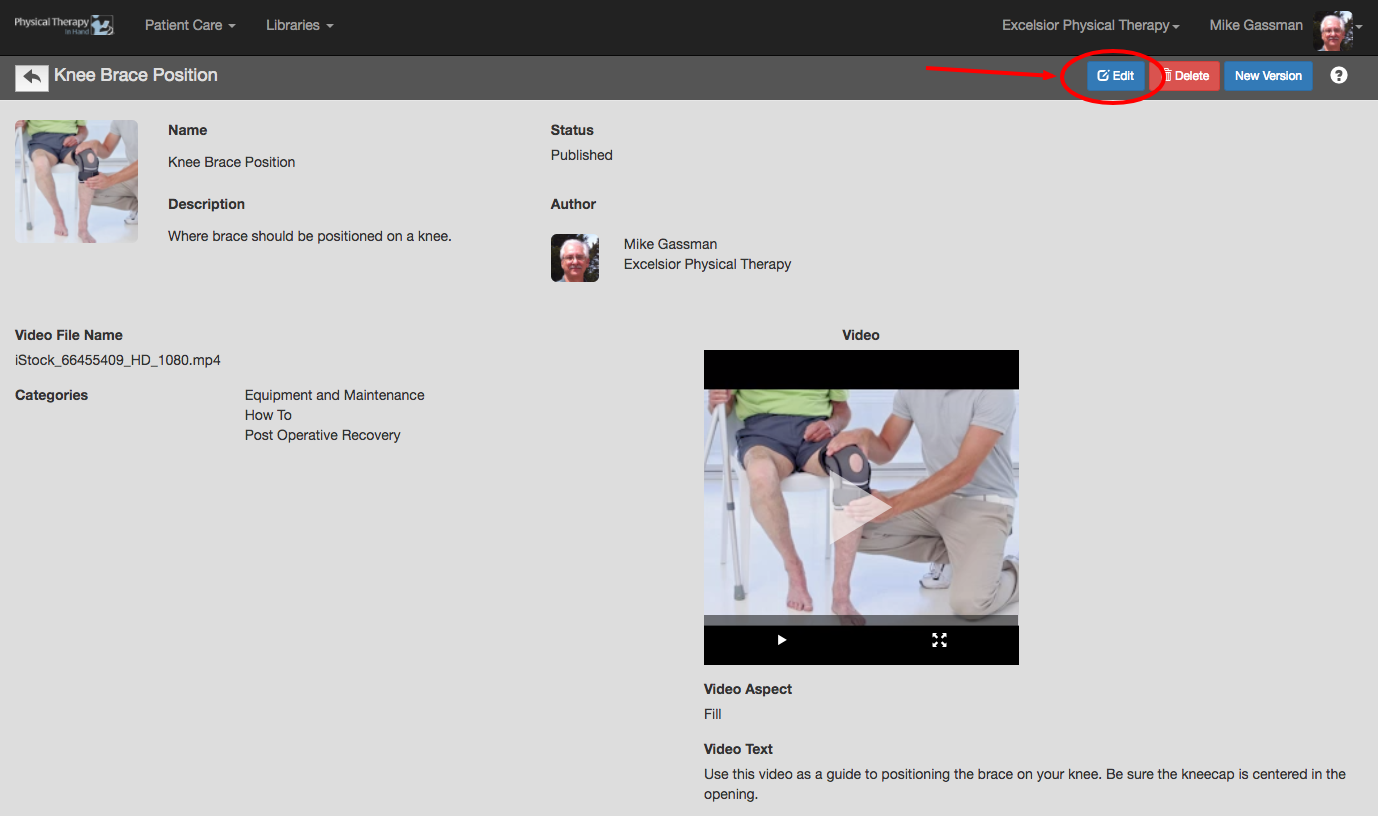Click the Edit button
Screen dimensions: 1378x816
click(x=1116, y=76)
